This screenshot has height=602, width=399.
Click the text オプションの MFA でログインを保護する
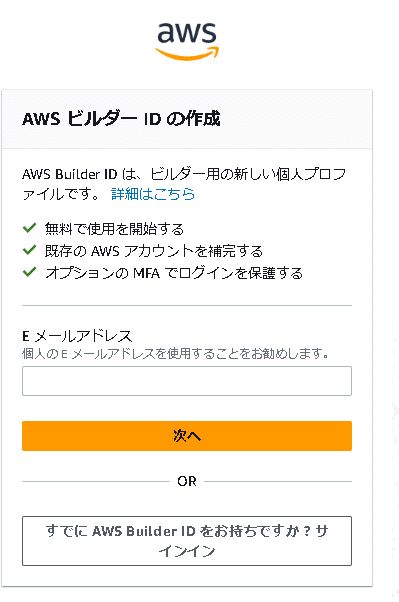(174, 273)
